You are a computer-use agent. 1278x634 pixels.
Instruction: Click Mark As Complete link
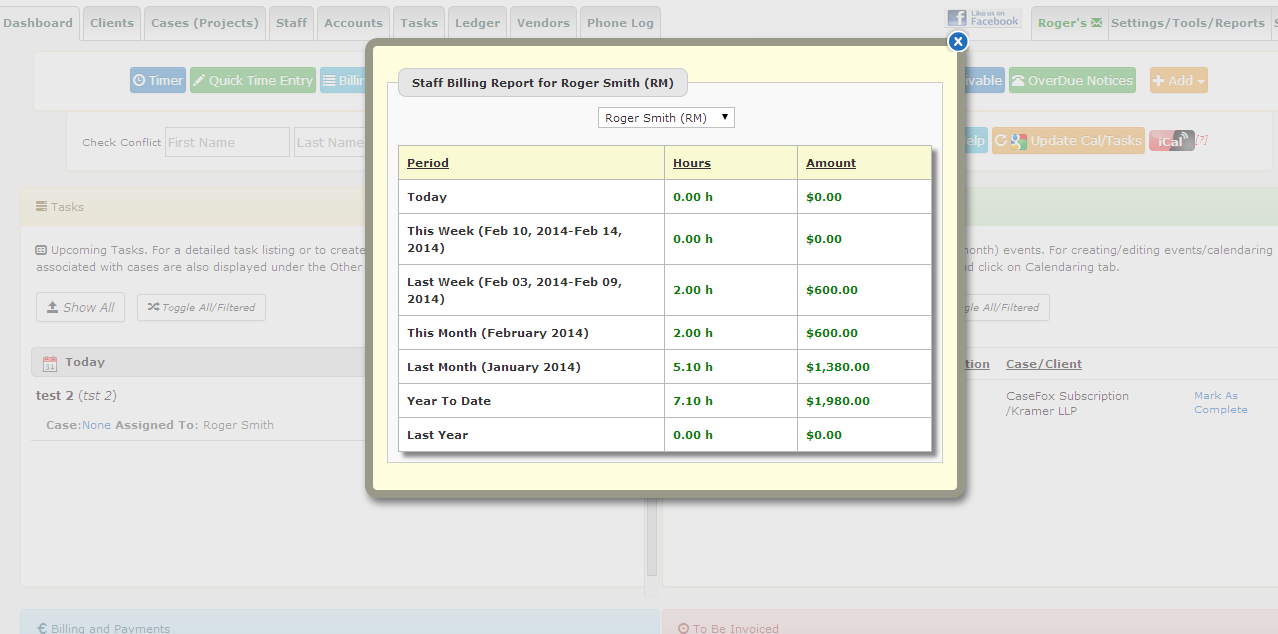click(1220, 402)
